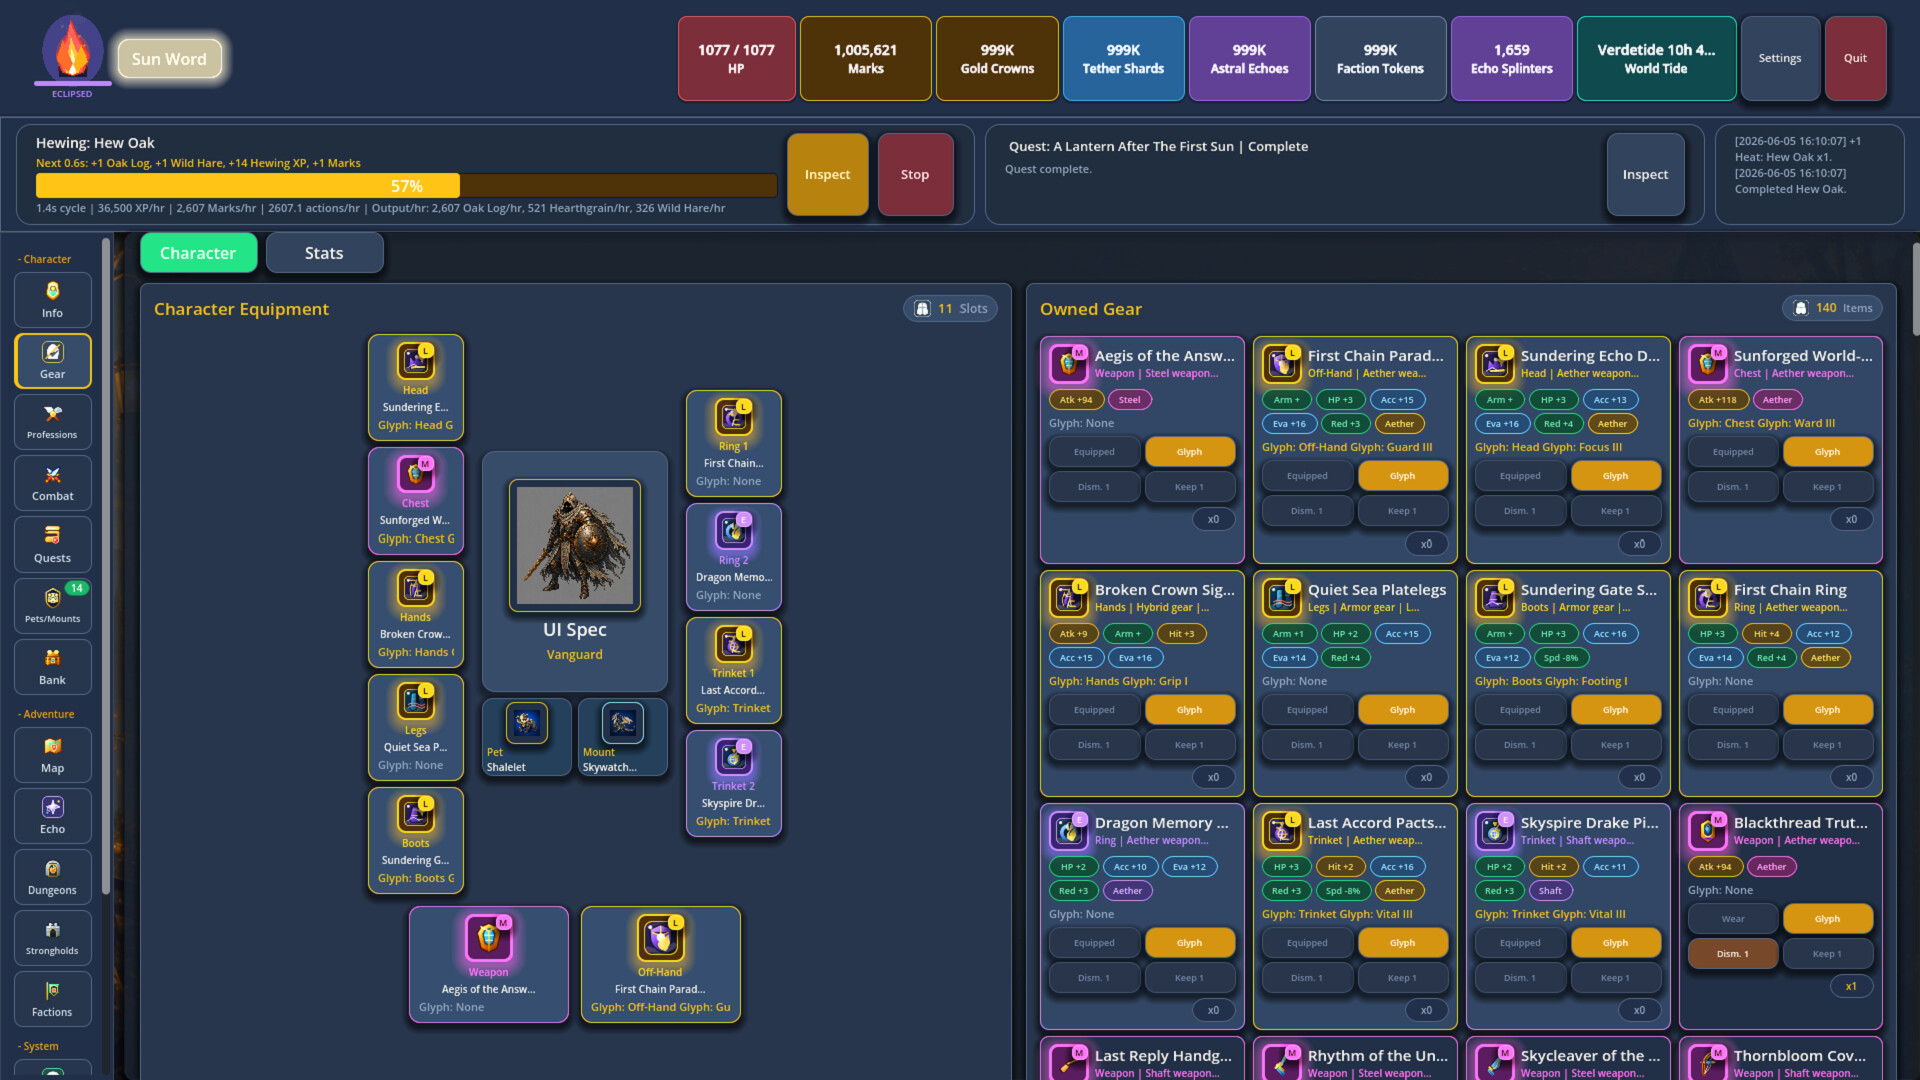
Task: Open the Gear sidebar section
Action: pos(53,361)
